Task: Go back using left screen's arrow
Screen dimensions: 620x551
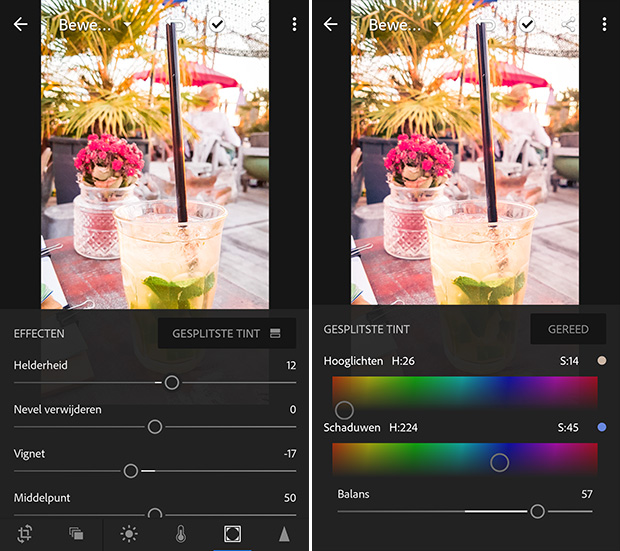Action: click(x=21, y=25)
